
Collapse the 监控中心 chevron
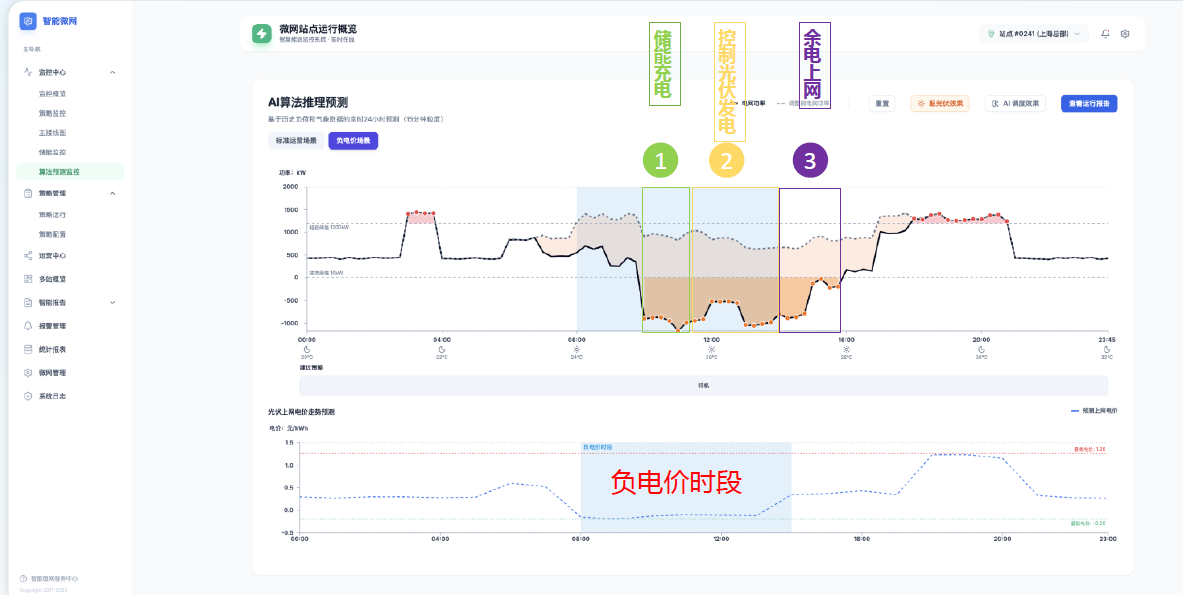point(112,72)
